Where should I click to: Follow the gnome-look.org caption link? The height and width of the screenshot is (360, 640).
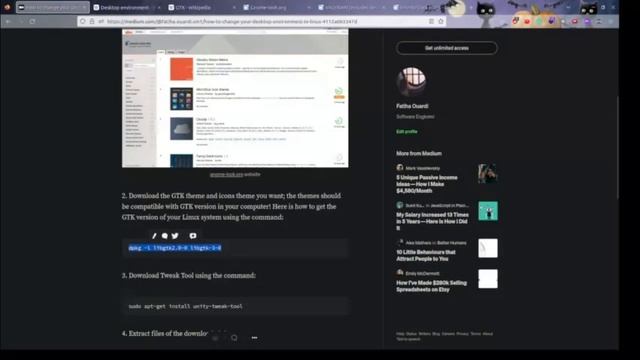click(x=227, y=174)
